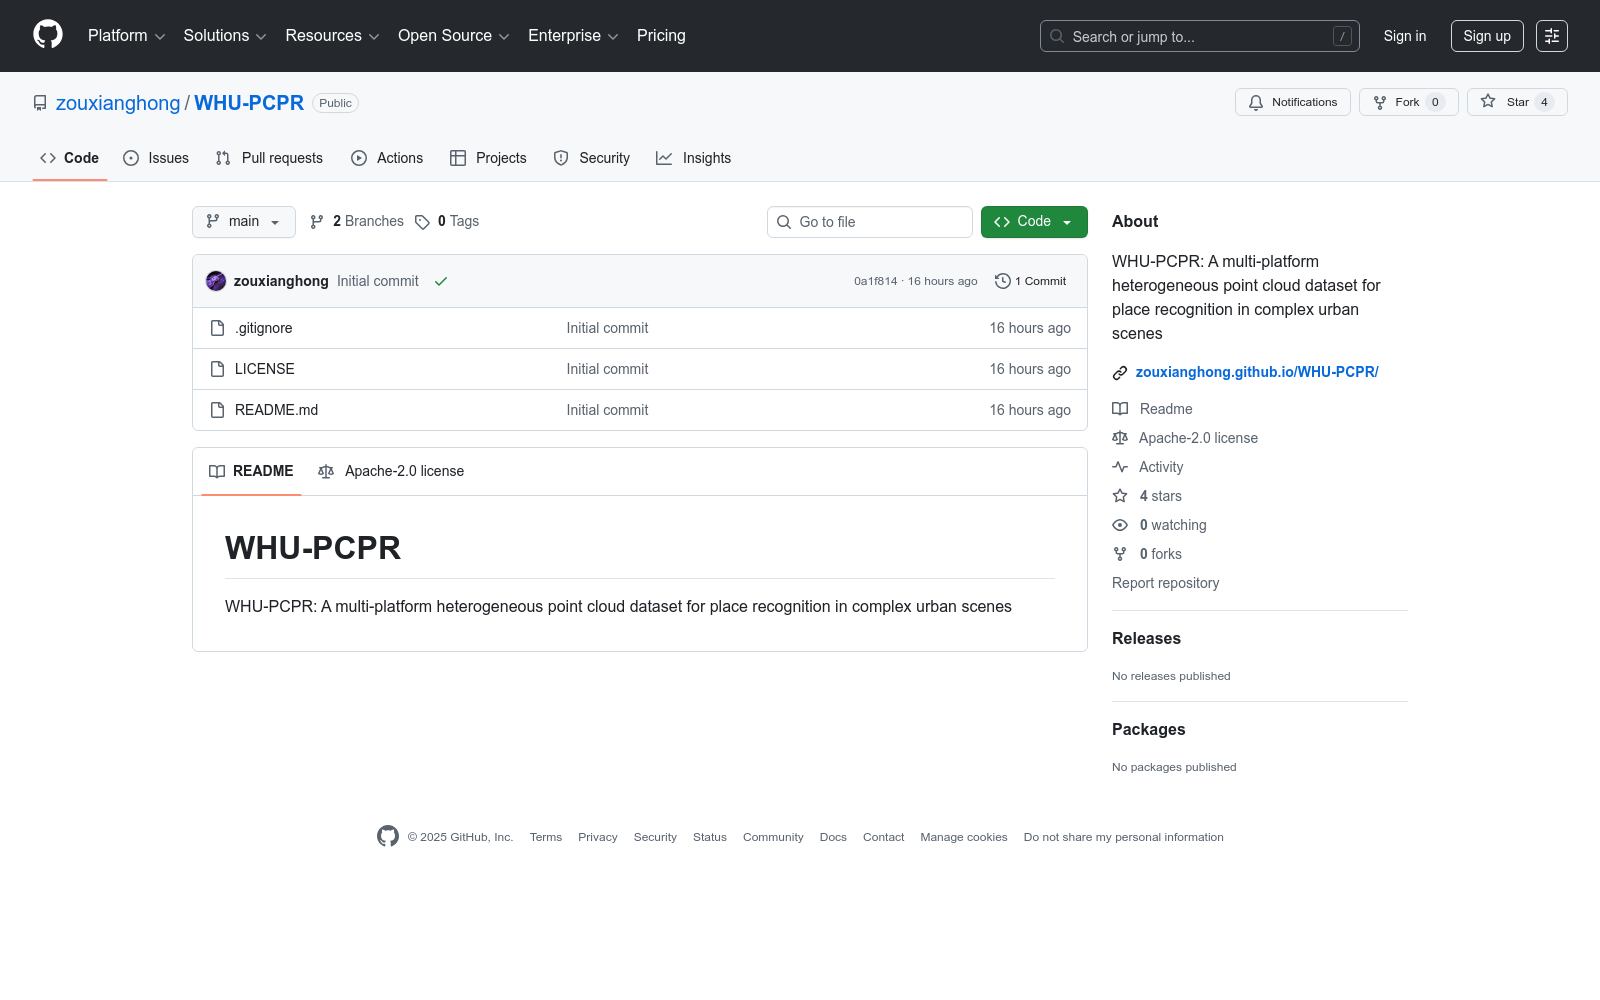Screen dimensions: 1600x1000
Task: Click the branch icon beside 2 Branches
Action: (317, 222)
